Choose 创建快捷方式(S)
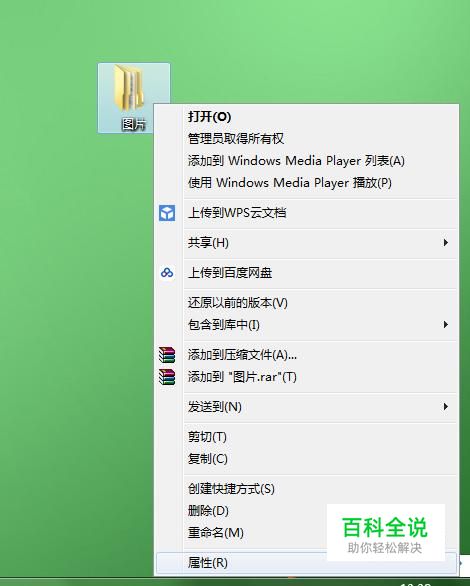This screenshot has width=470, height=586. tap(306, 488)
